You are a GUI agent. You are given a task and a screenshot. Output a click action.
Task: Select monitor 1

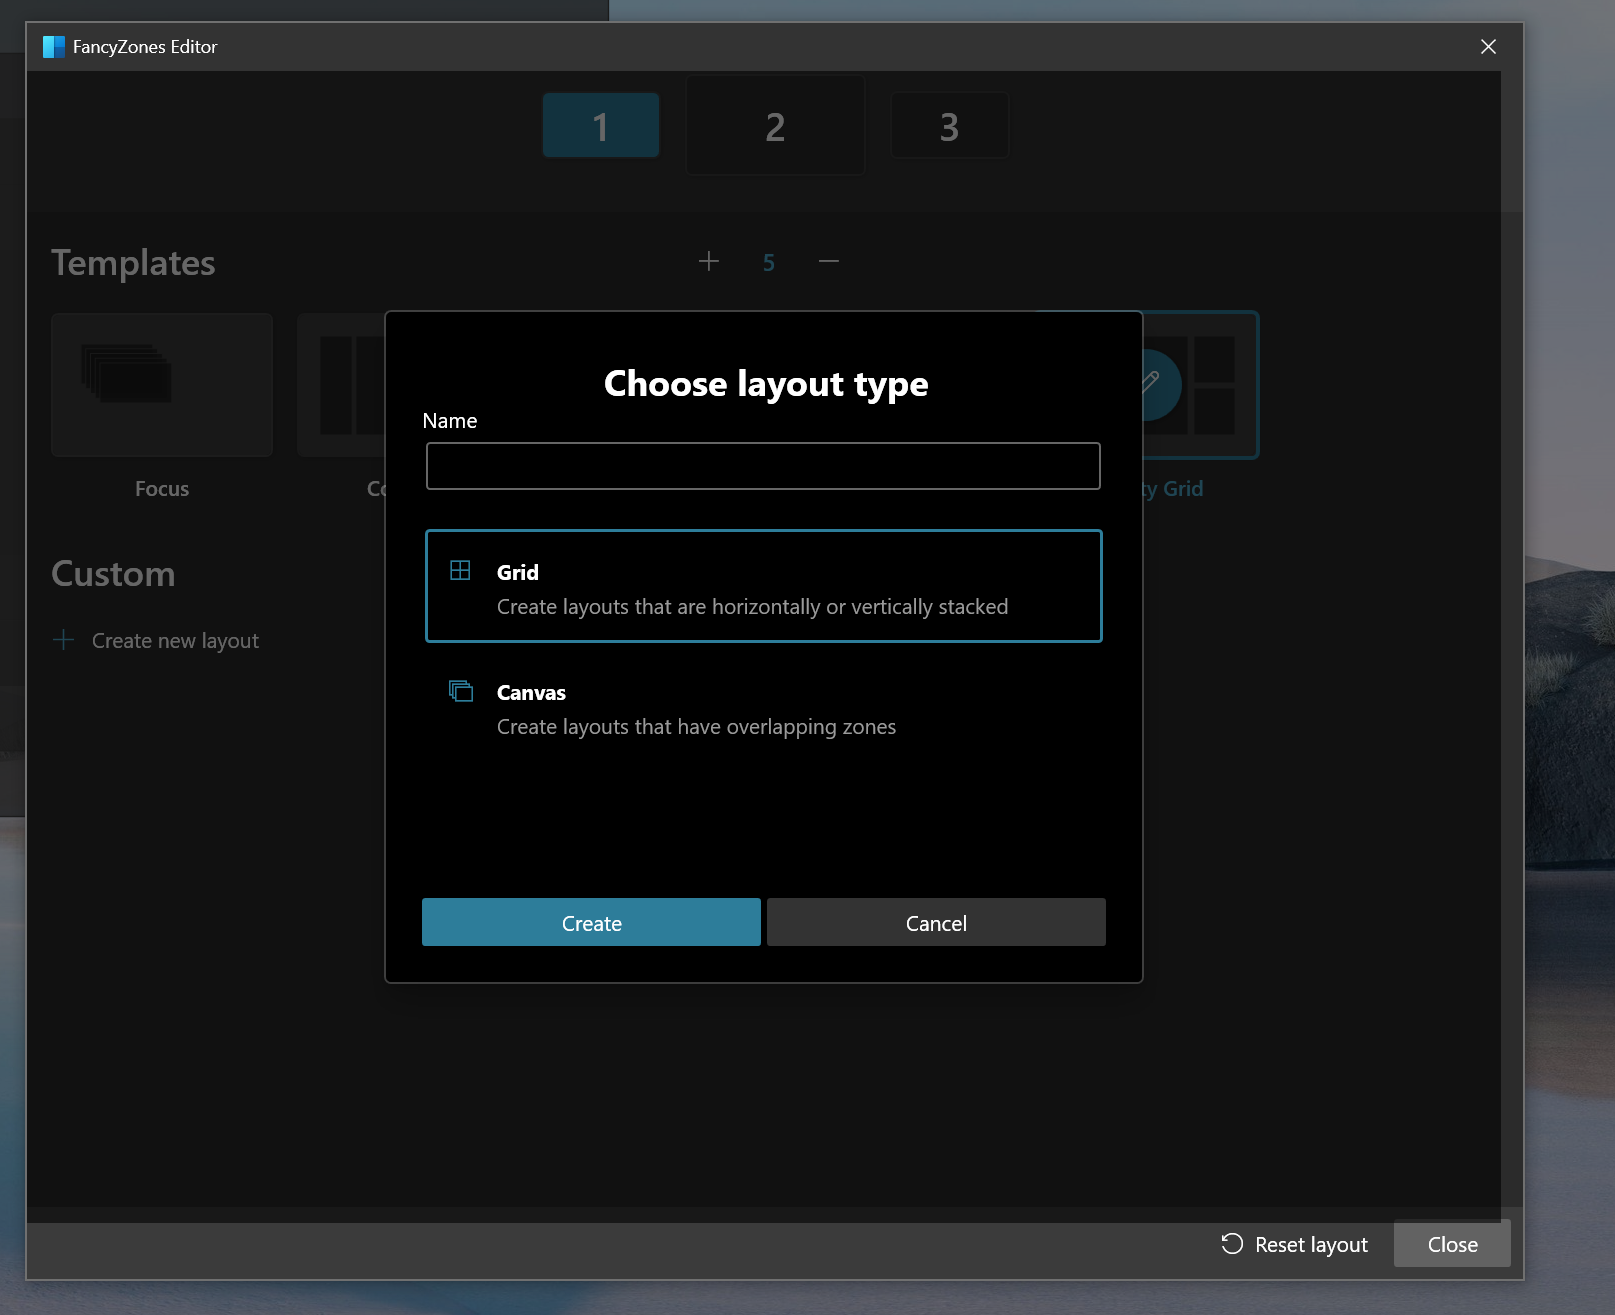click(600, 125)
